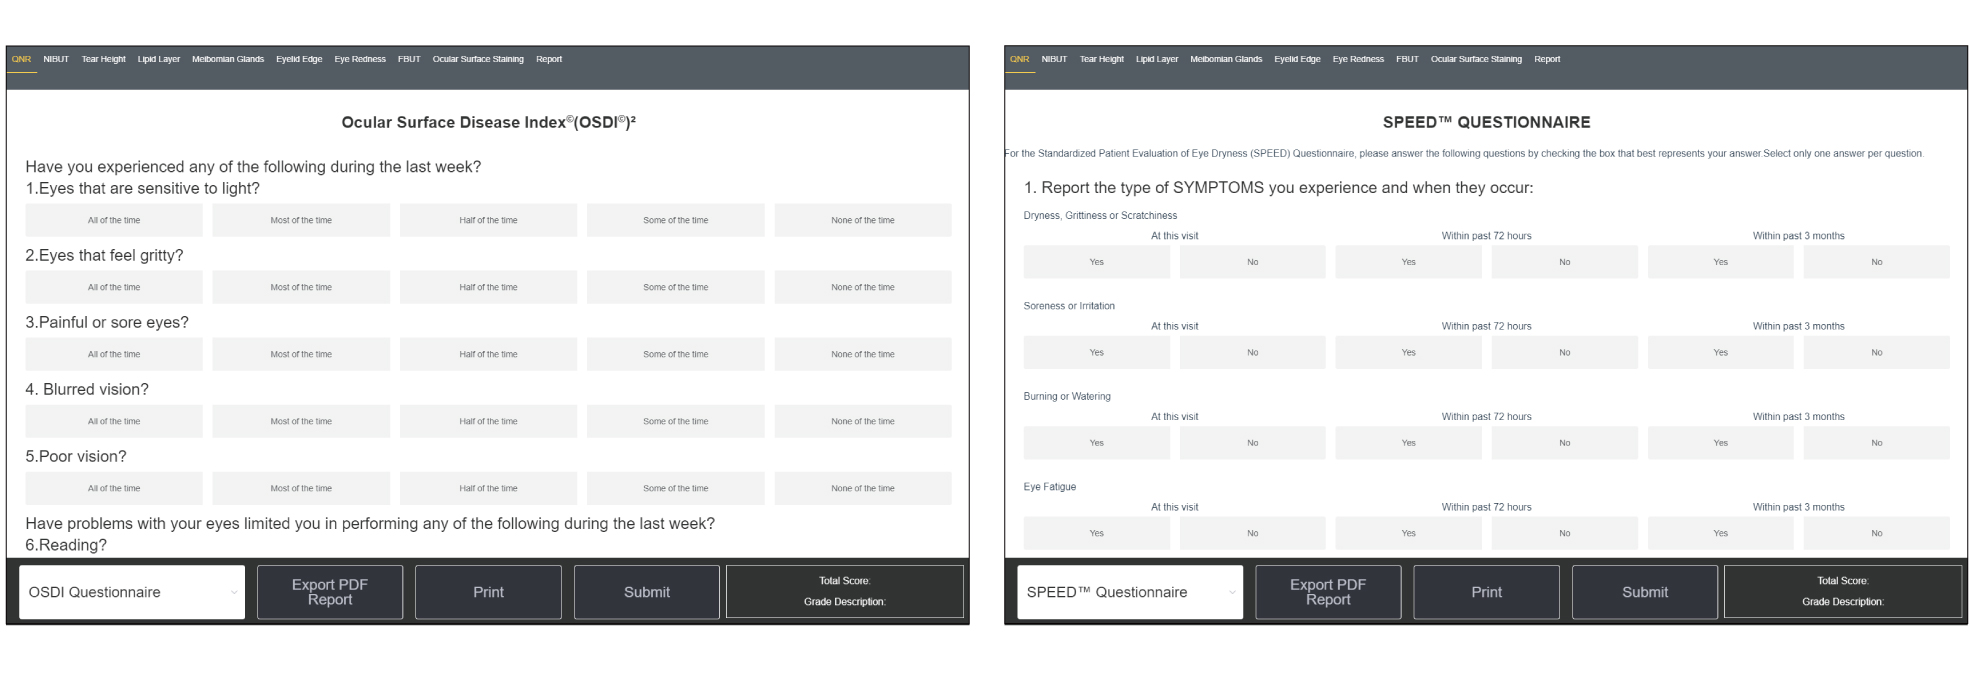Answer No for Eye Fatigue within past 72 hours

pos(1564,533)
